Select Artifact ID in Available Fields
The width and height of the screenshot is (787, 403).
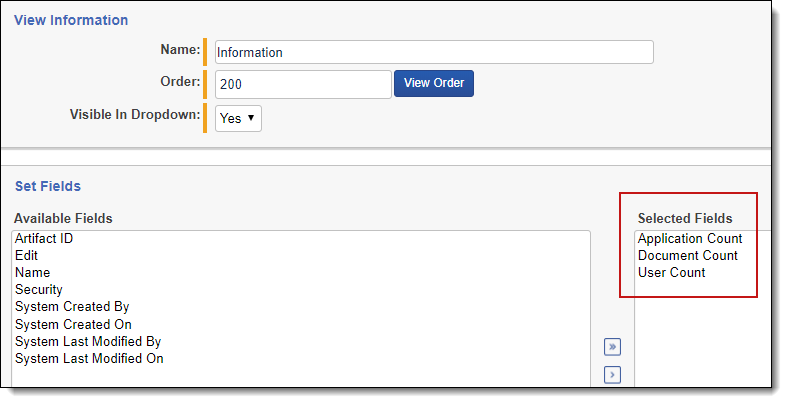pos(44,238)
